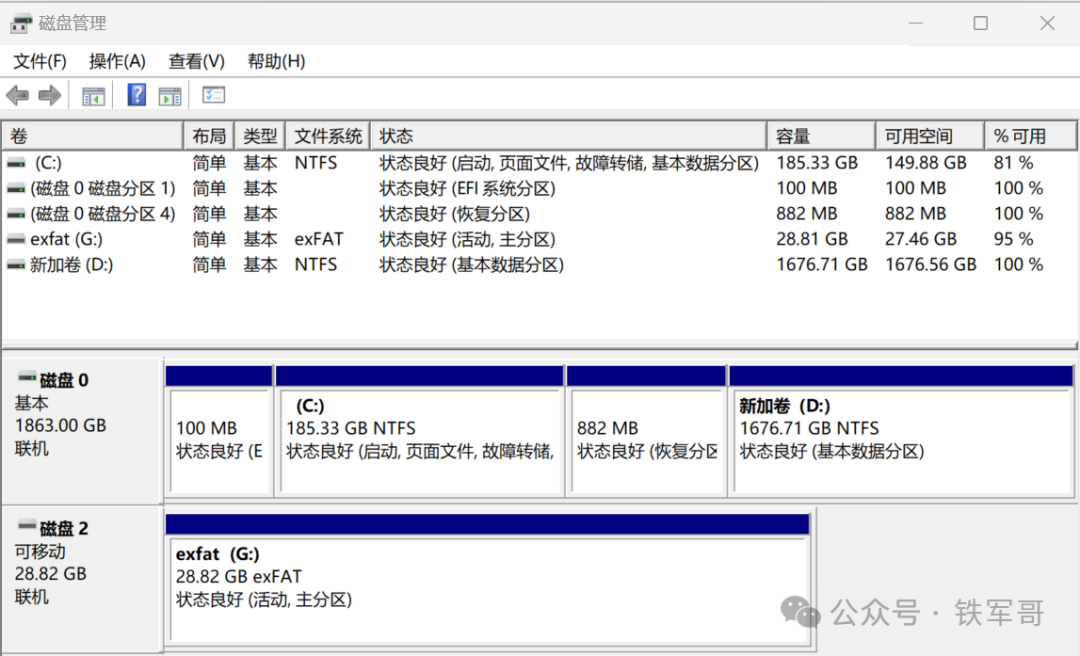Open Help via the question mark icon
Viewport: 1080px width, 656px height.
(x=137, y=95)
